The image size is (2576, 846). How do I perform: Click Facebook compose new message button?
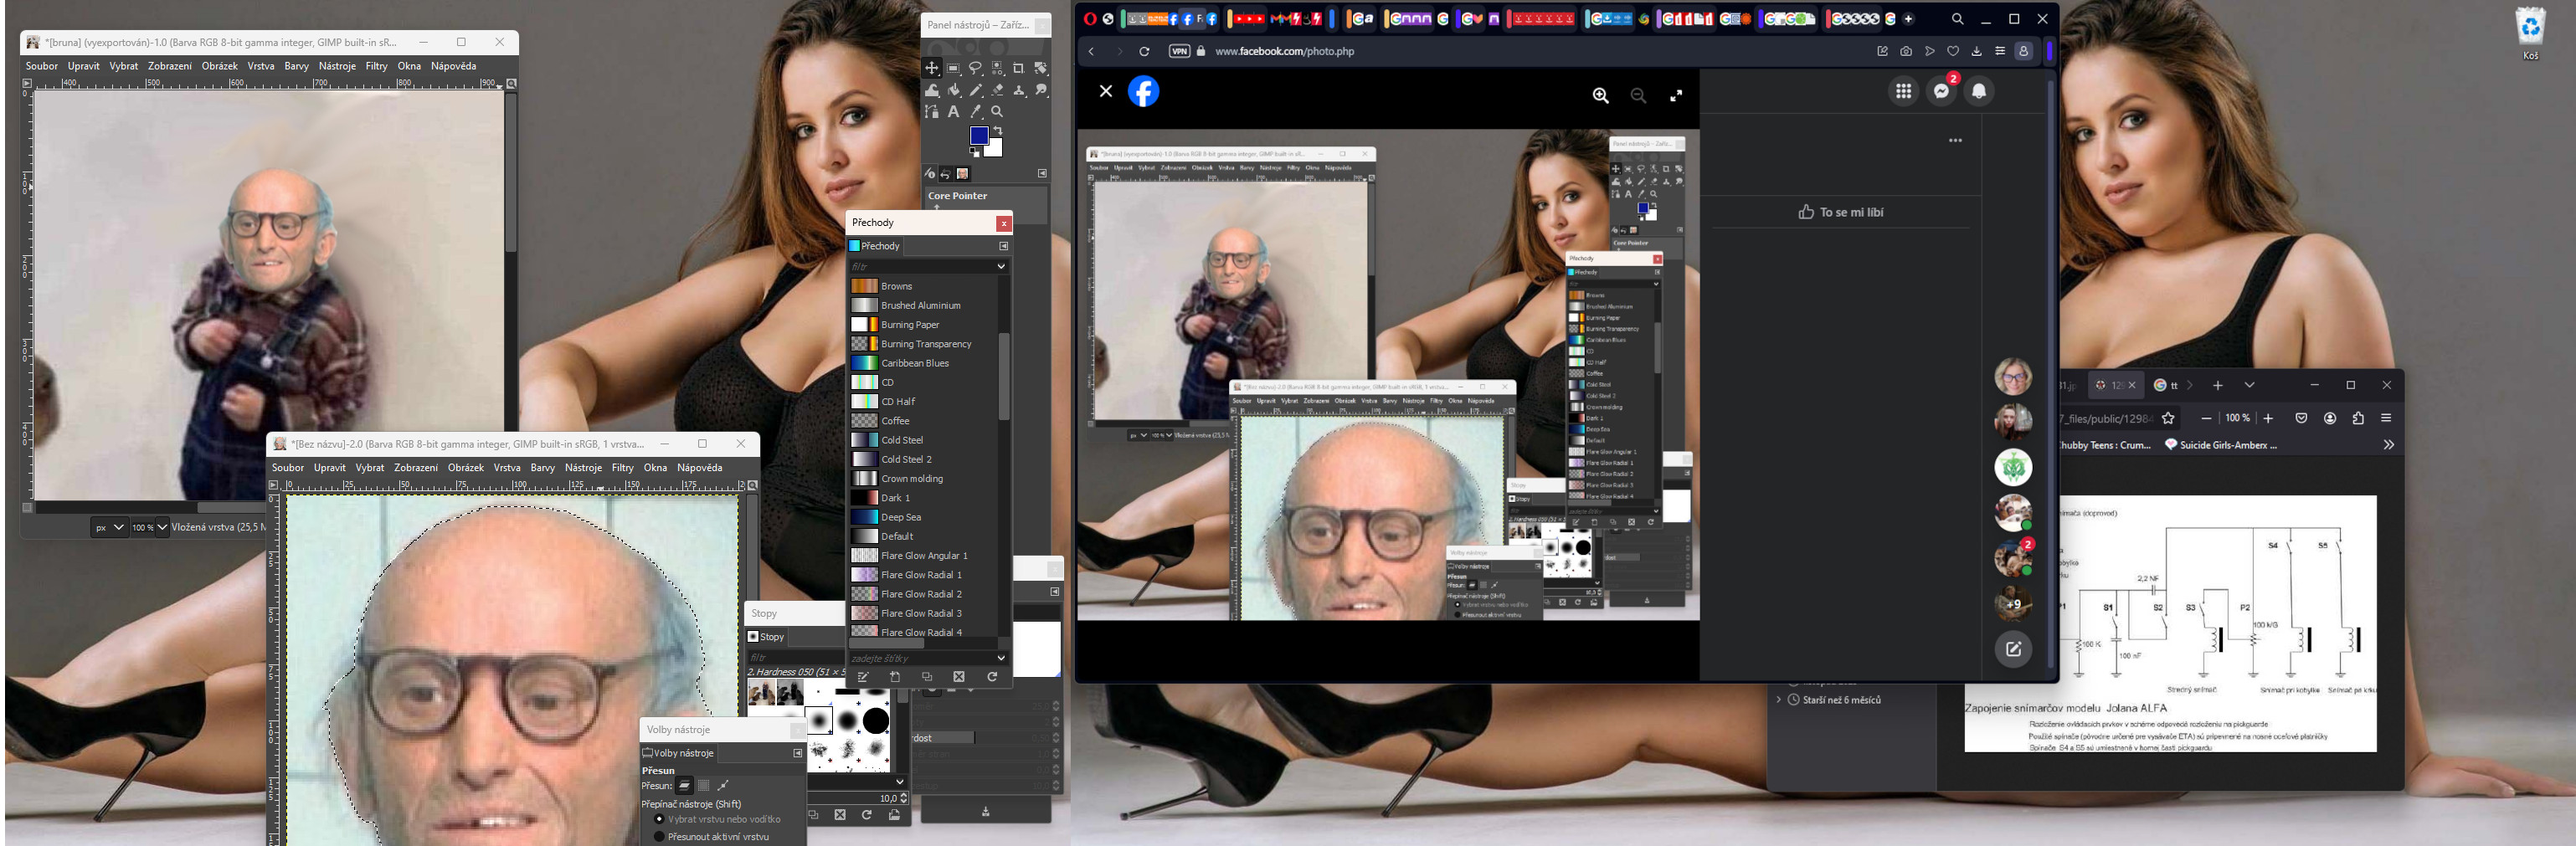[2013, 649]
